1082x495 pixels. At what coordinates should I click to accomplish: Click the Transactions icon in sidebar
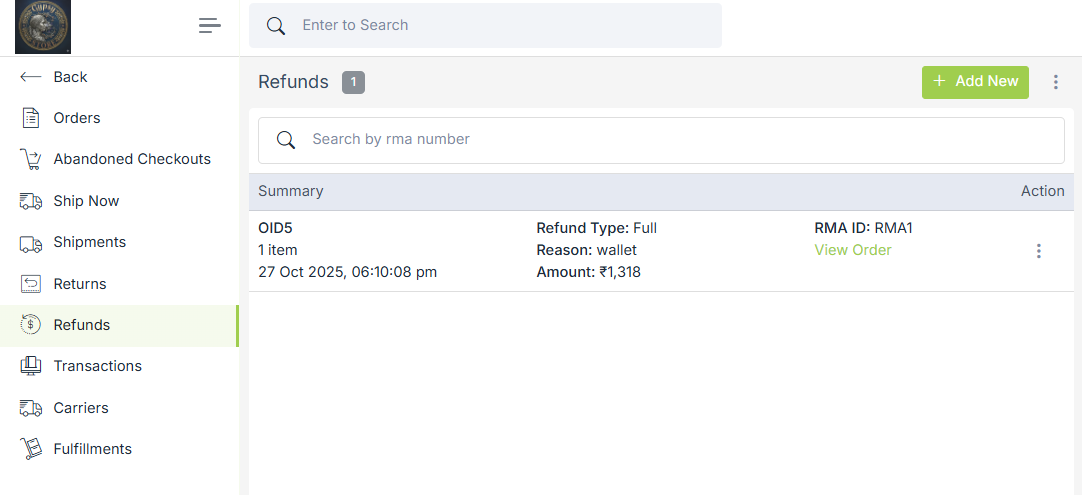point(31,366)
